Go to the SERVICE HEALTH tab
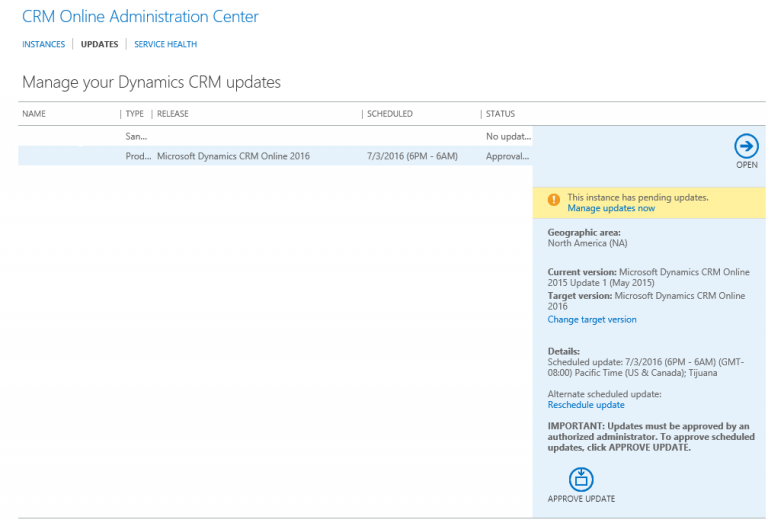768x520 pixels. (x=166, y=44)
